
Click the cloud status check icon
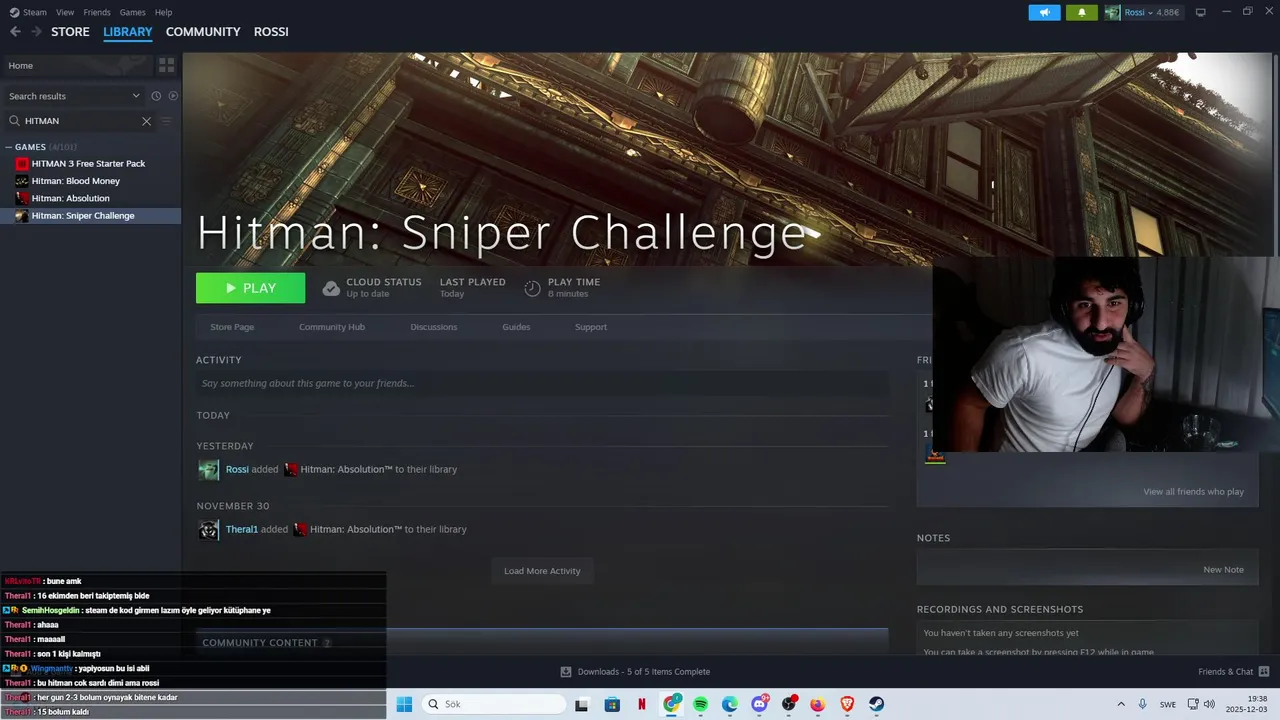coord(331,288)
